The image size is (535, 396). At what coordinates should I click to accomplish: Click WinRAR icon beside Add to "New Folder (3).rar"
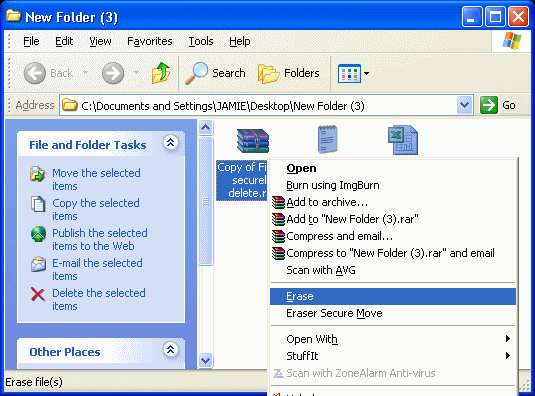[x=278, y=219]
